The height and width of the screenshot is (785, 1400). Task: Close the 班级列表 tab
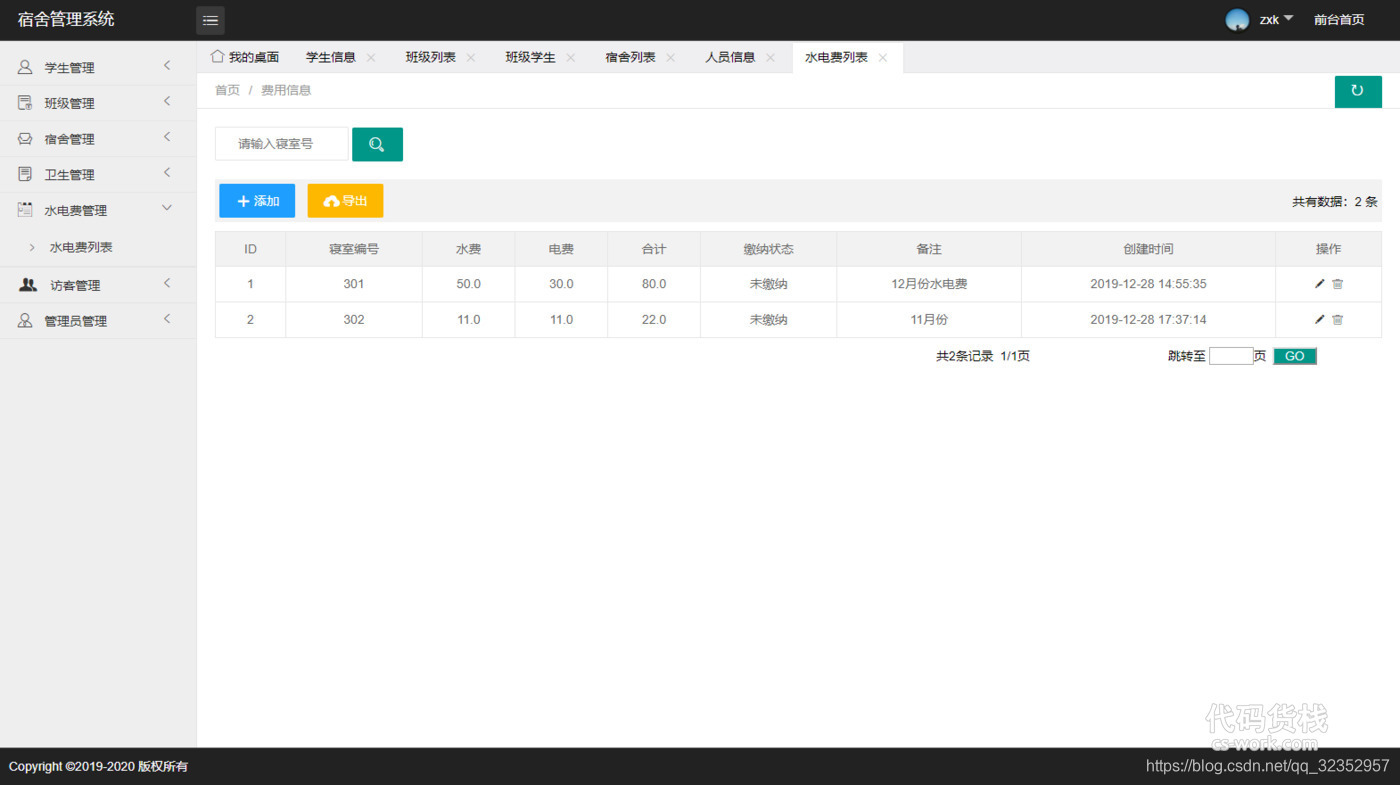[x=471, y=58]
